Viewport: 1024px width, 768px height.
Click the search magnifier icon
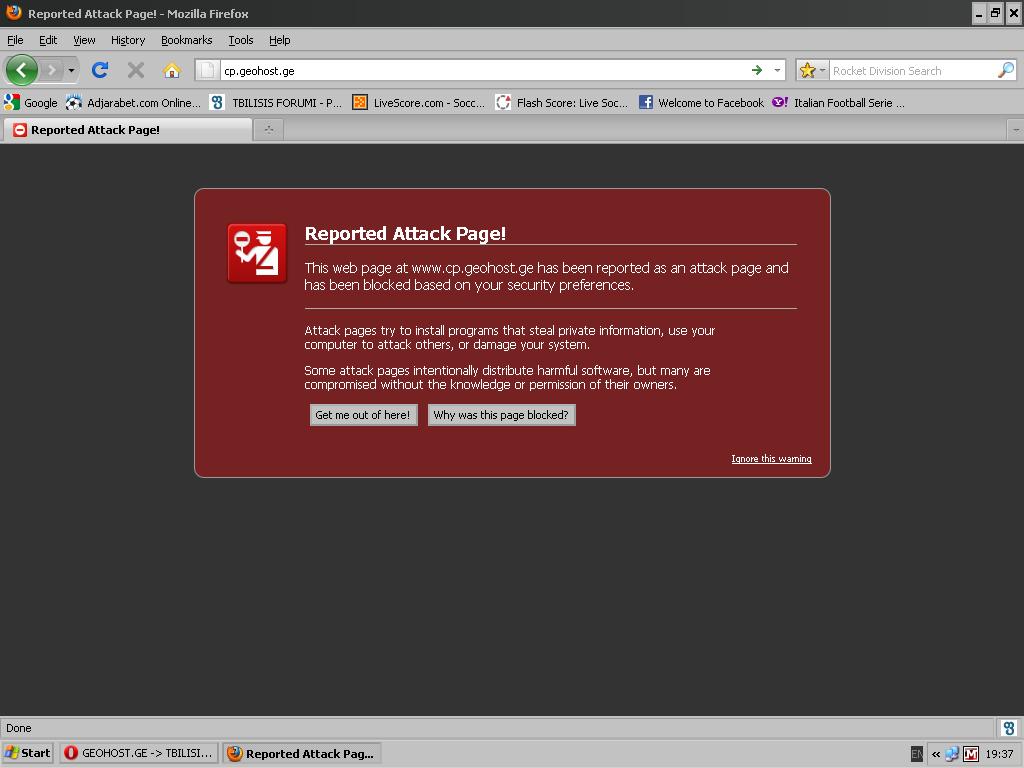click(1006, 70)
